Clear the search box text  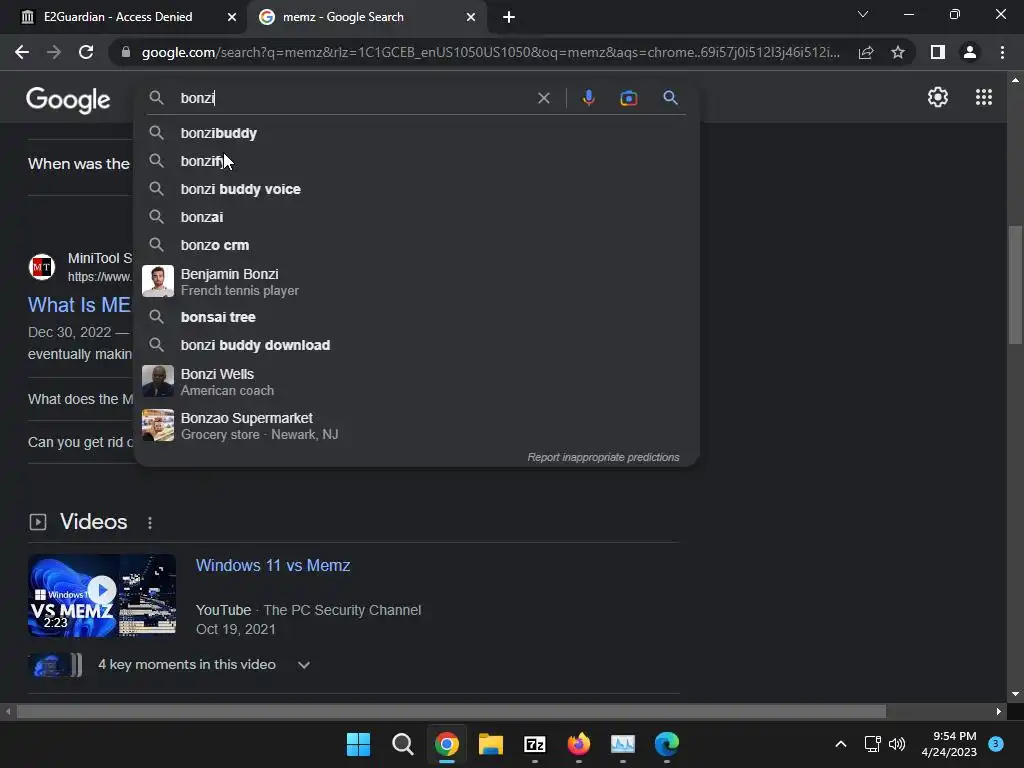click(x=543, y=98)
